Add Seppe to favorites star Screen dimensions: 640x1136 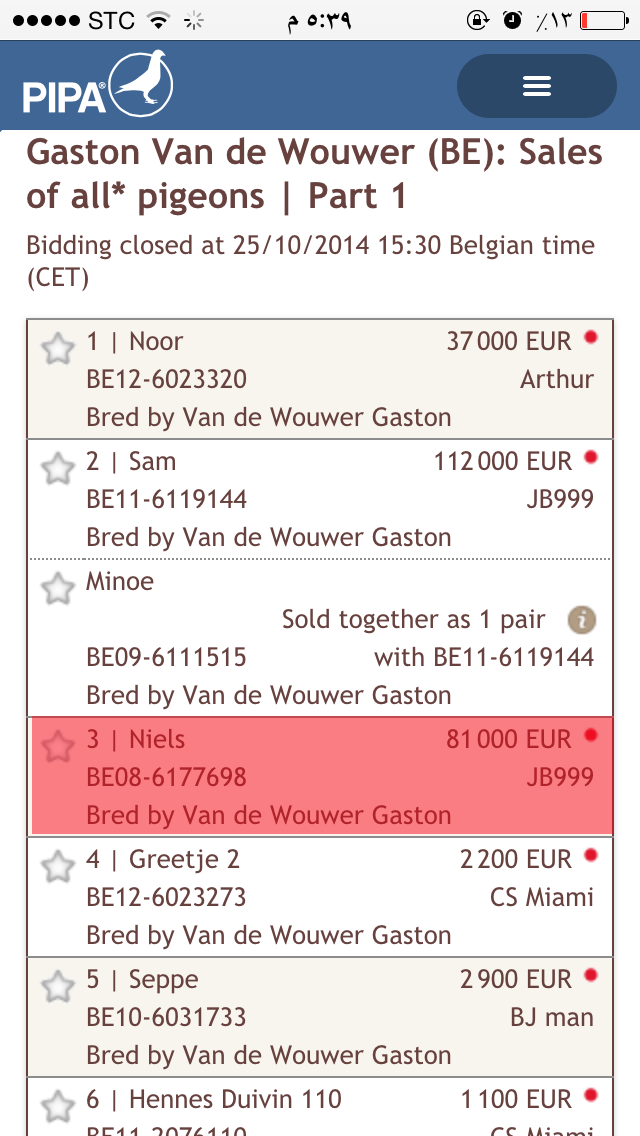point(58,986)
